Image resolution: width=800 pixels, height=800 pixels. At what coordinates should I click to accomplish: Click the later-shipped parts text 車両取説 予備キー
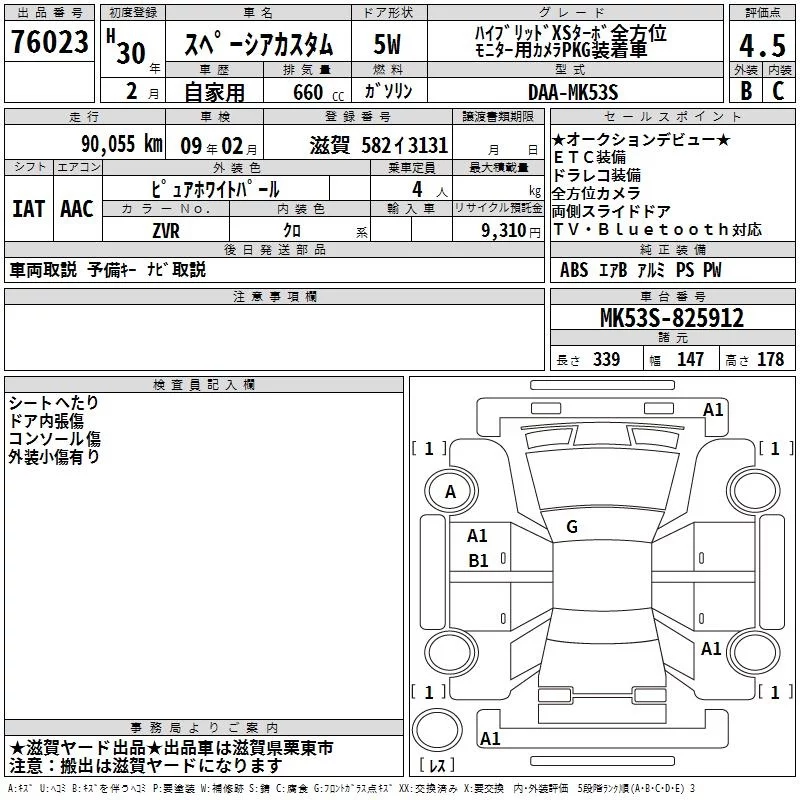tap(73, 269)
